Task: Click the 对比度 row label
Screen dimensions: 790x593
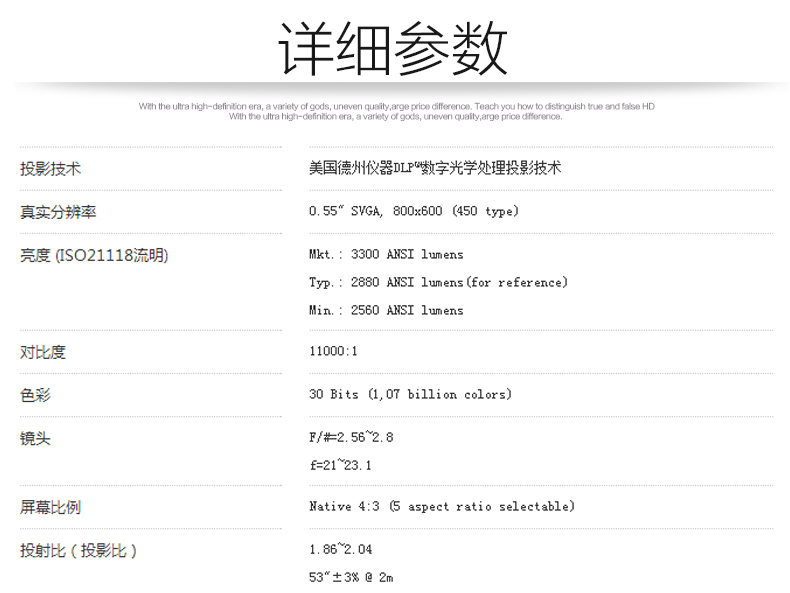Action: tap(43, 352)
